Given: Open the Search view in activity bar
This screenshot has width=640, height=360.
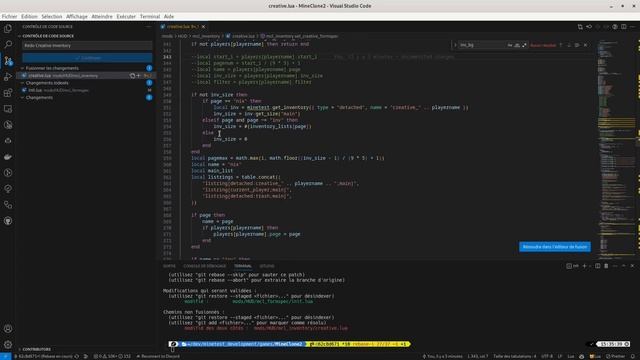Looking at the screenshot, I should [8, 44].
